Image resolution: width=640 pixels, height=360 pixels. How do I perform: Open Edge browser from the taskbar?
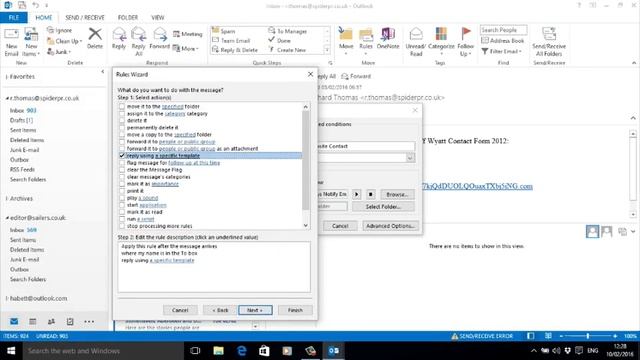pyautogui.click(x=242, y=351)
